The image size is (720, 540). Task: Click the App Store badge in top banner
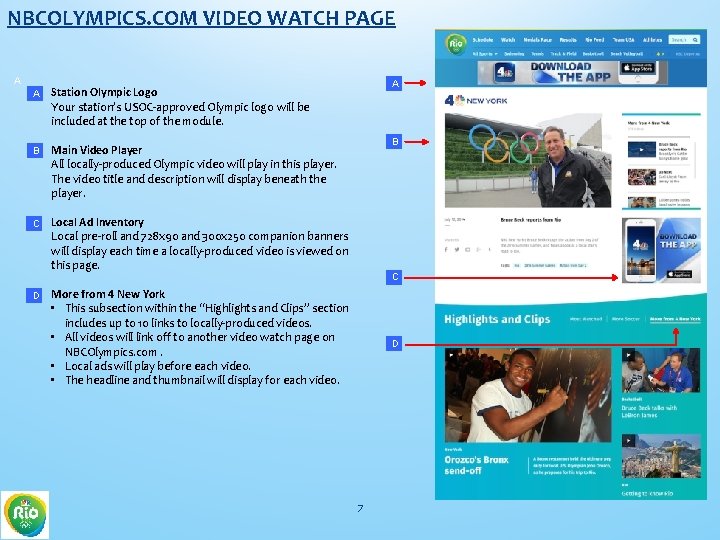pos(638,68)
